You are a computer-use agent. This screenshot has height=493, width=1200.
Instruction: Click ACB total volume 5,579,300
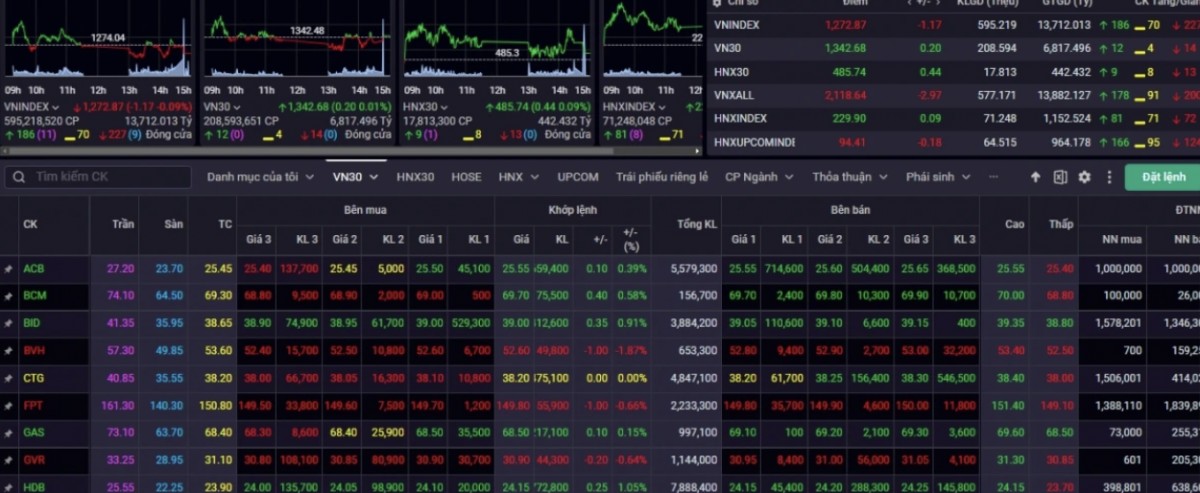coord(695,269)
